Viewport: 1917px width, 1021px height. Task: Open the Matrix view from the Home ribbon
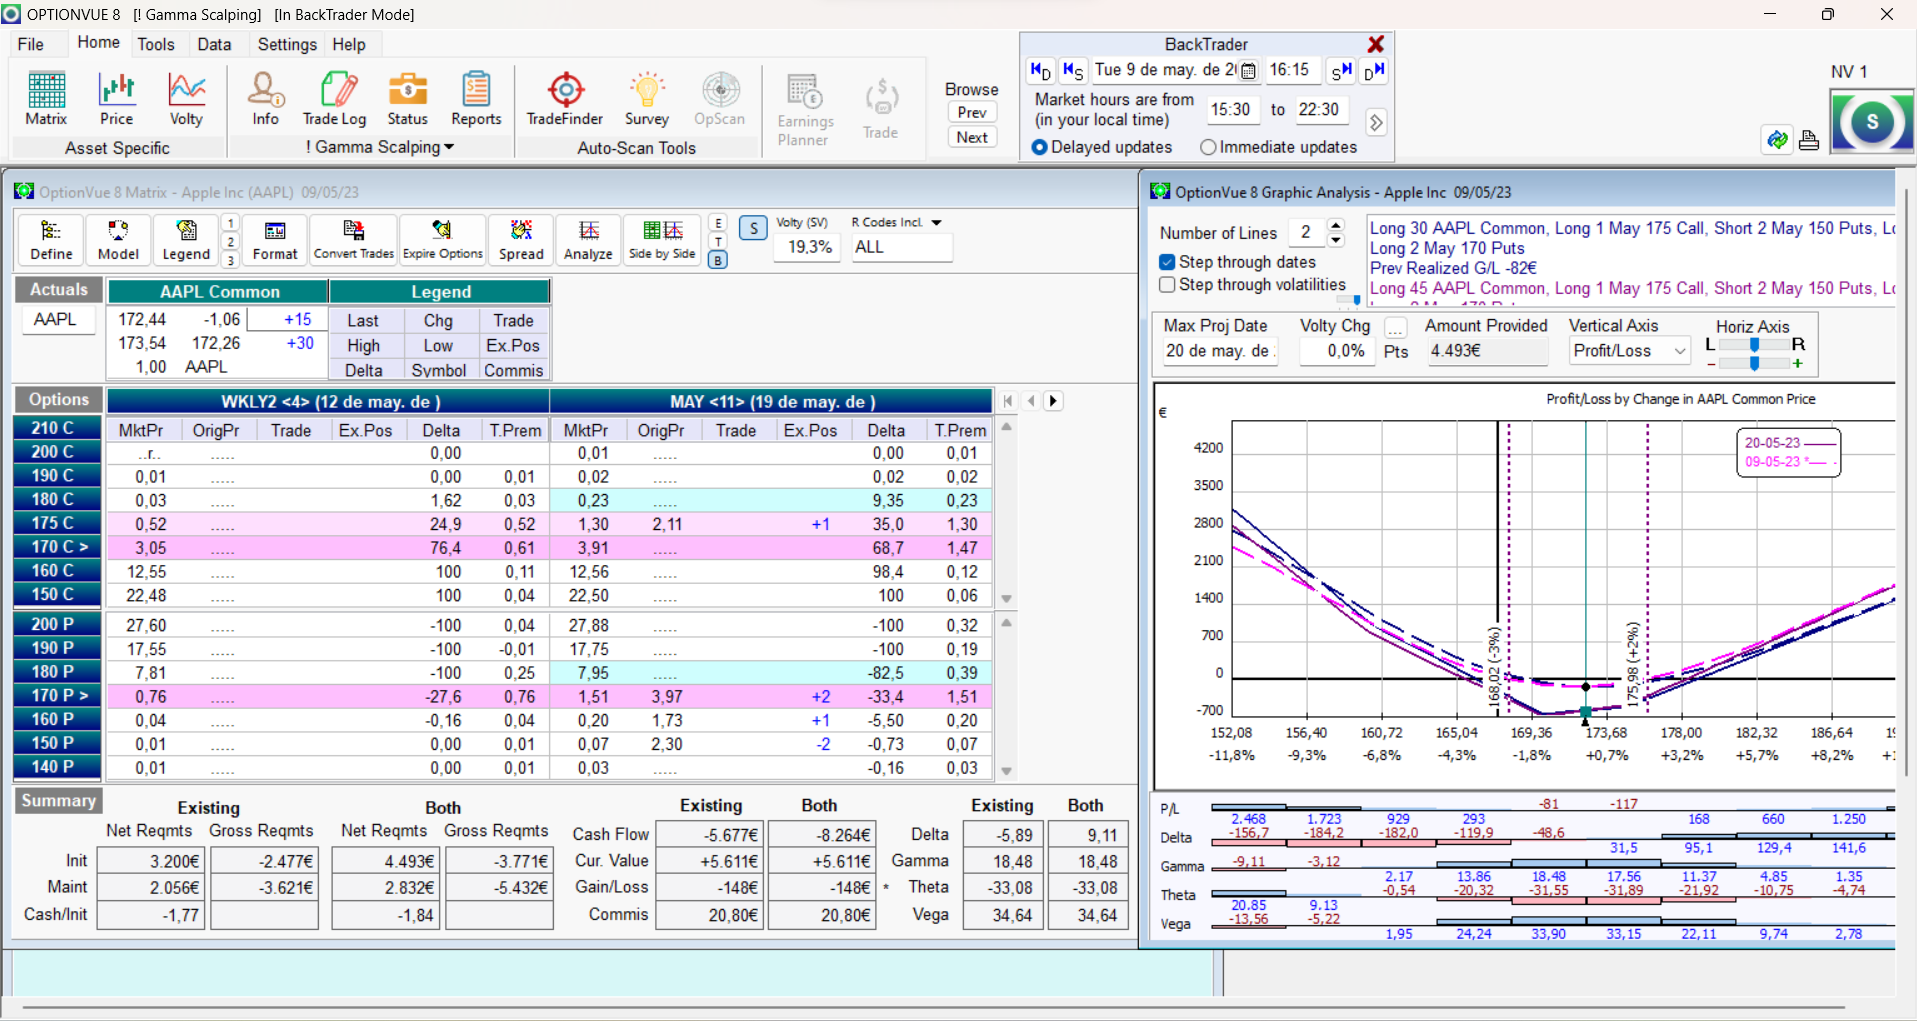pos(46,99)
